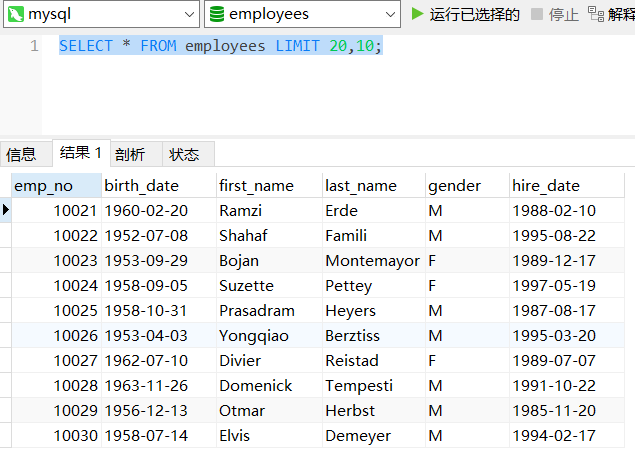Click the 停止 stop button
The height and width of the screenshot is (465, 635).
555,15
